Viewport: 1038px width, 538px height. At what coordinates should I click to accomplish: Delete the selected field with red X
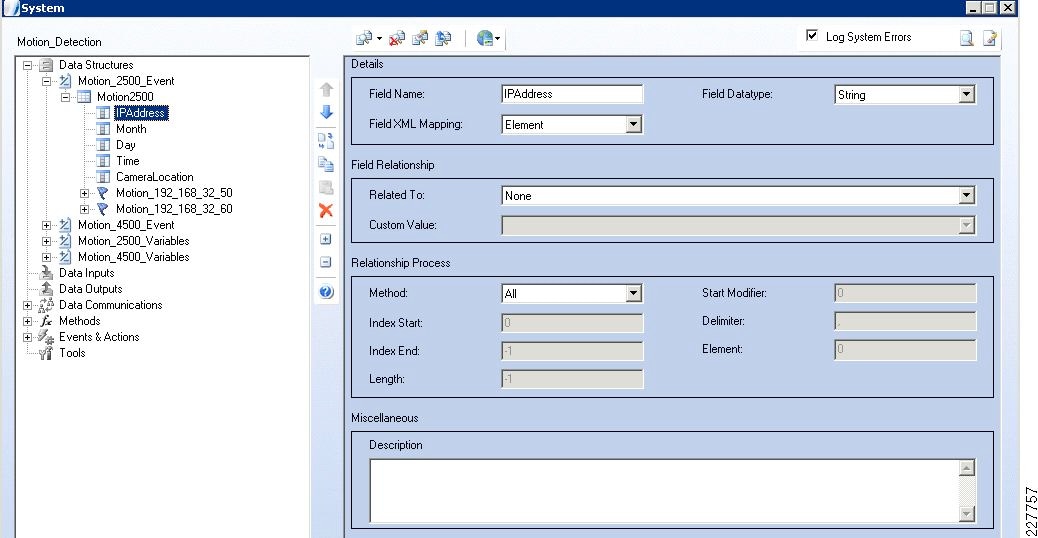click(x=326, y=210)
